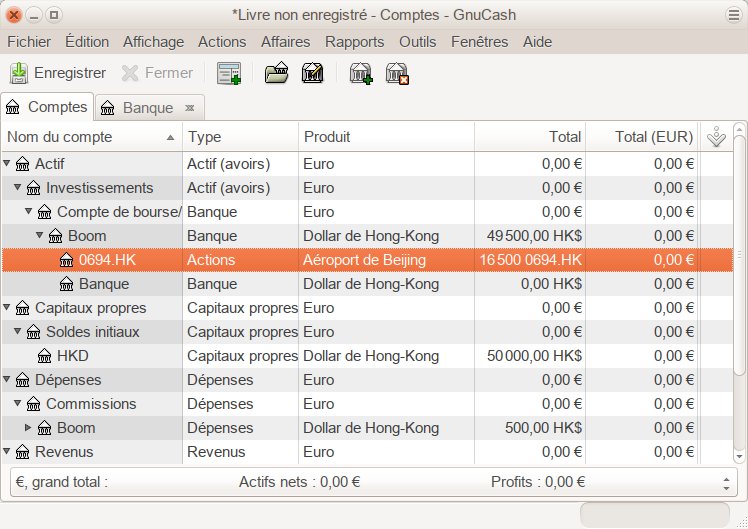The width and height of the screenshot is (748, 529).
Task: Click the vertical scrollbar of the accounts list
Action: point(740,300)
